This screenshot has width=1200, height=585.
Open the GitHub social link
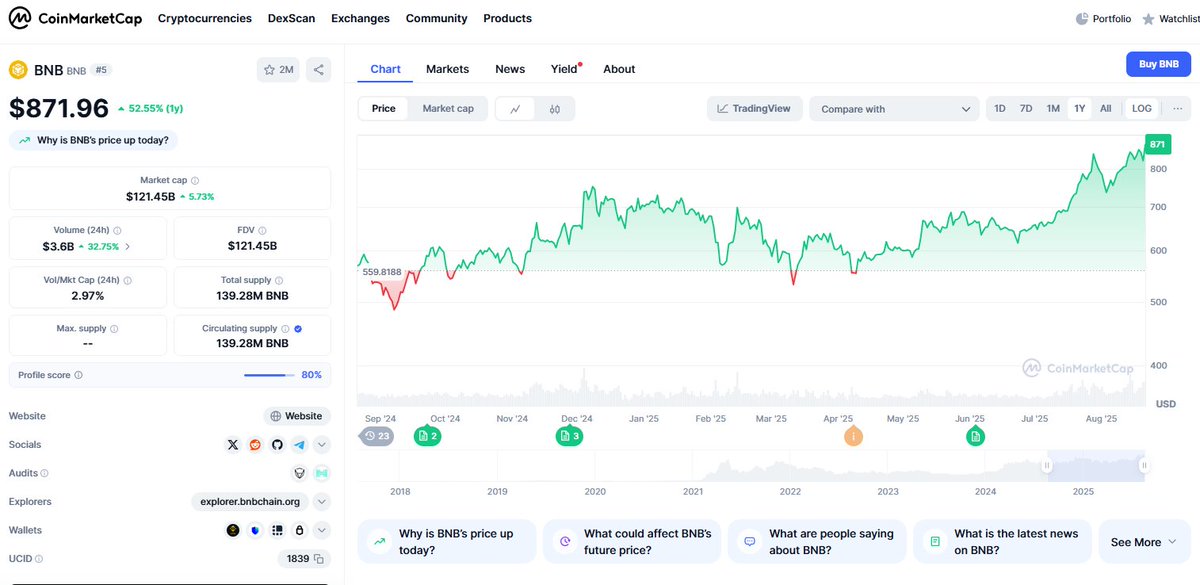coord(277,445)
